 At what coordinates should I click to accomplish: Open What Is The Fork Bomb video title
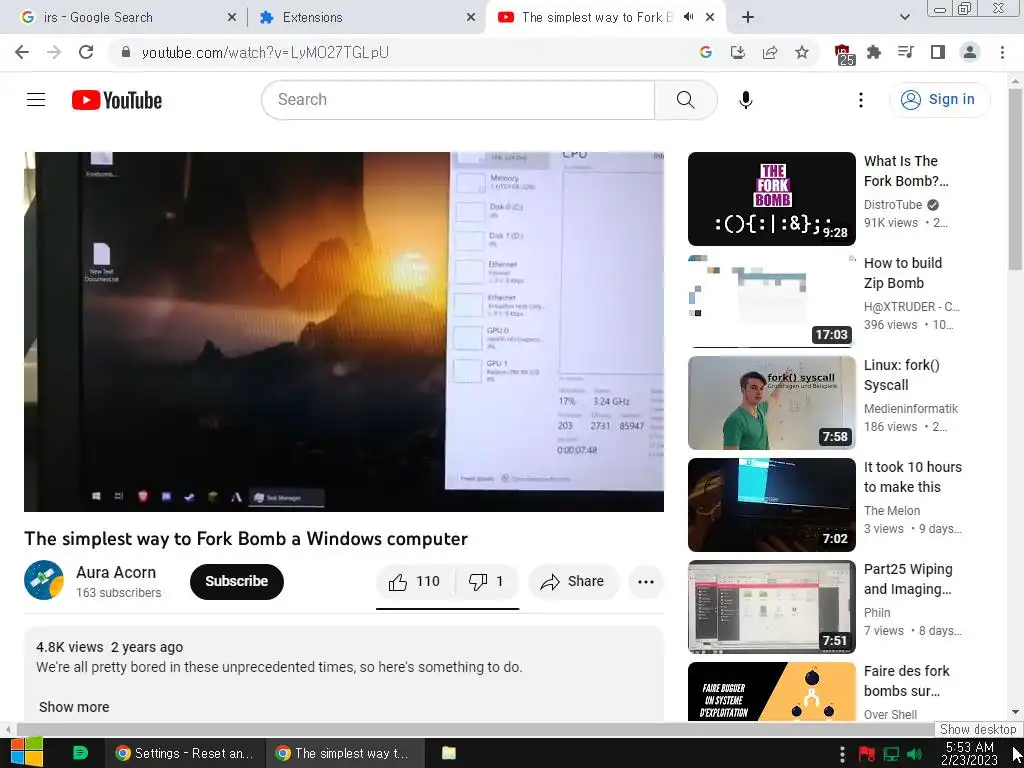pos(906,170)
